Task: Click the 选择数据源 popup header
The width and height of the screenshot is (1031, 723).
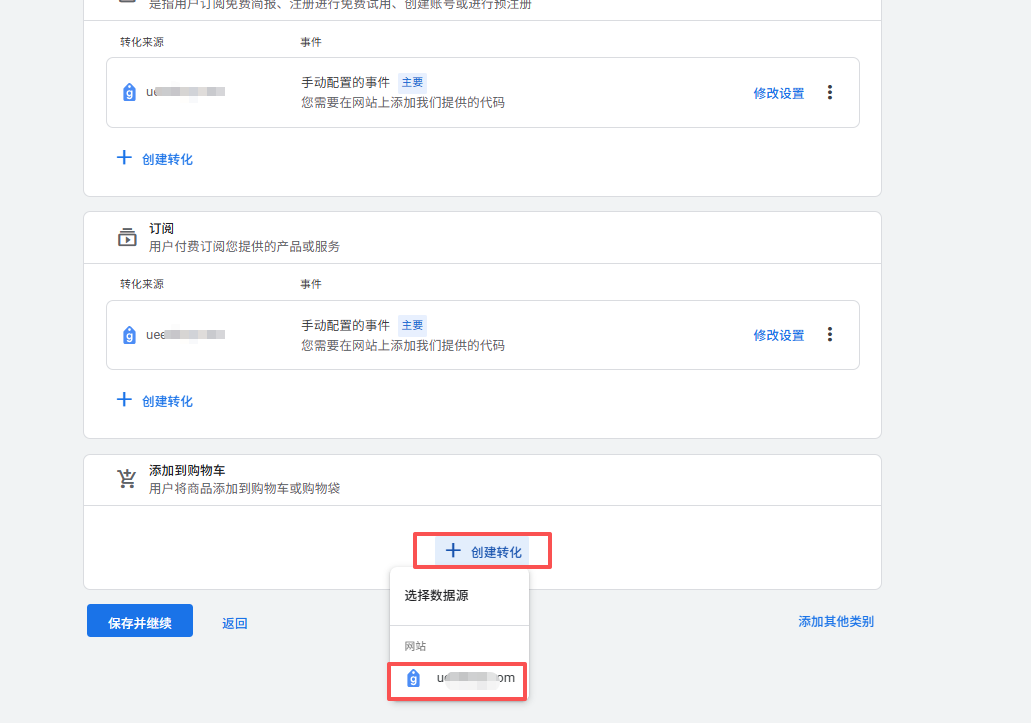Action: point(436,596)
